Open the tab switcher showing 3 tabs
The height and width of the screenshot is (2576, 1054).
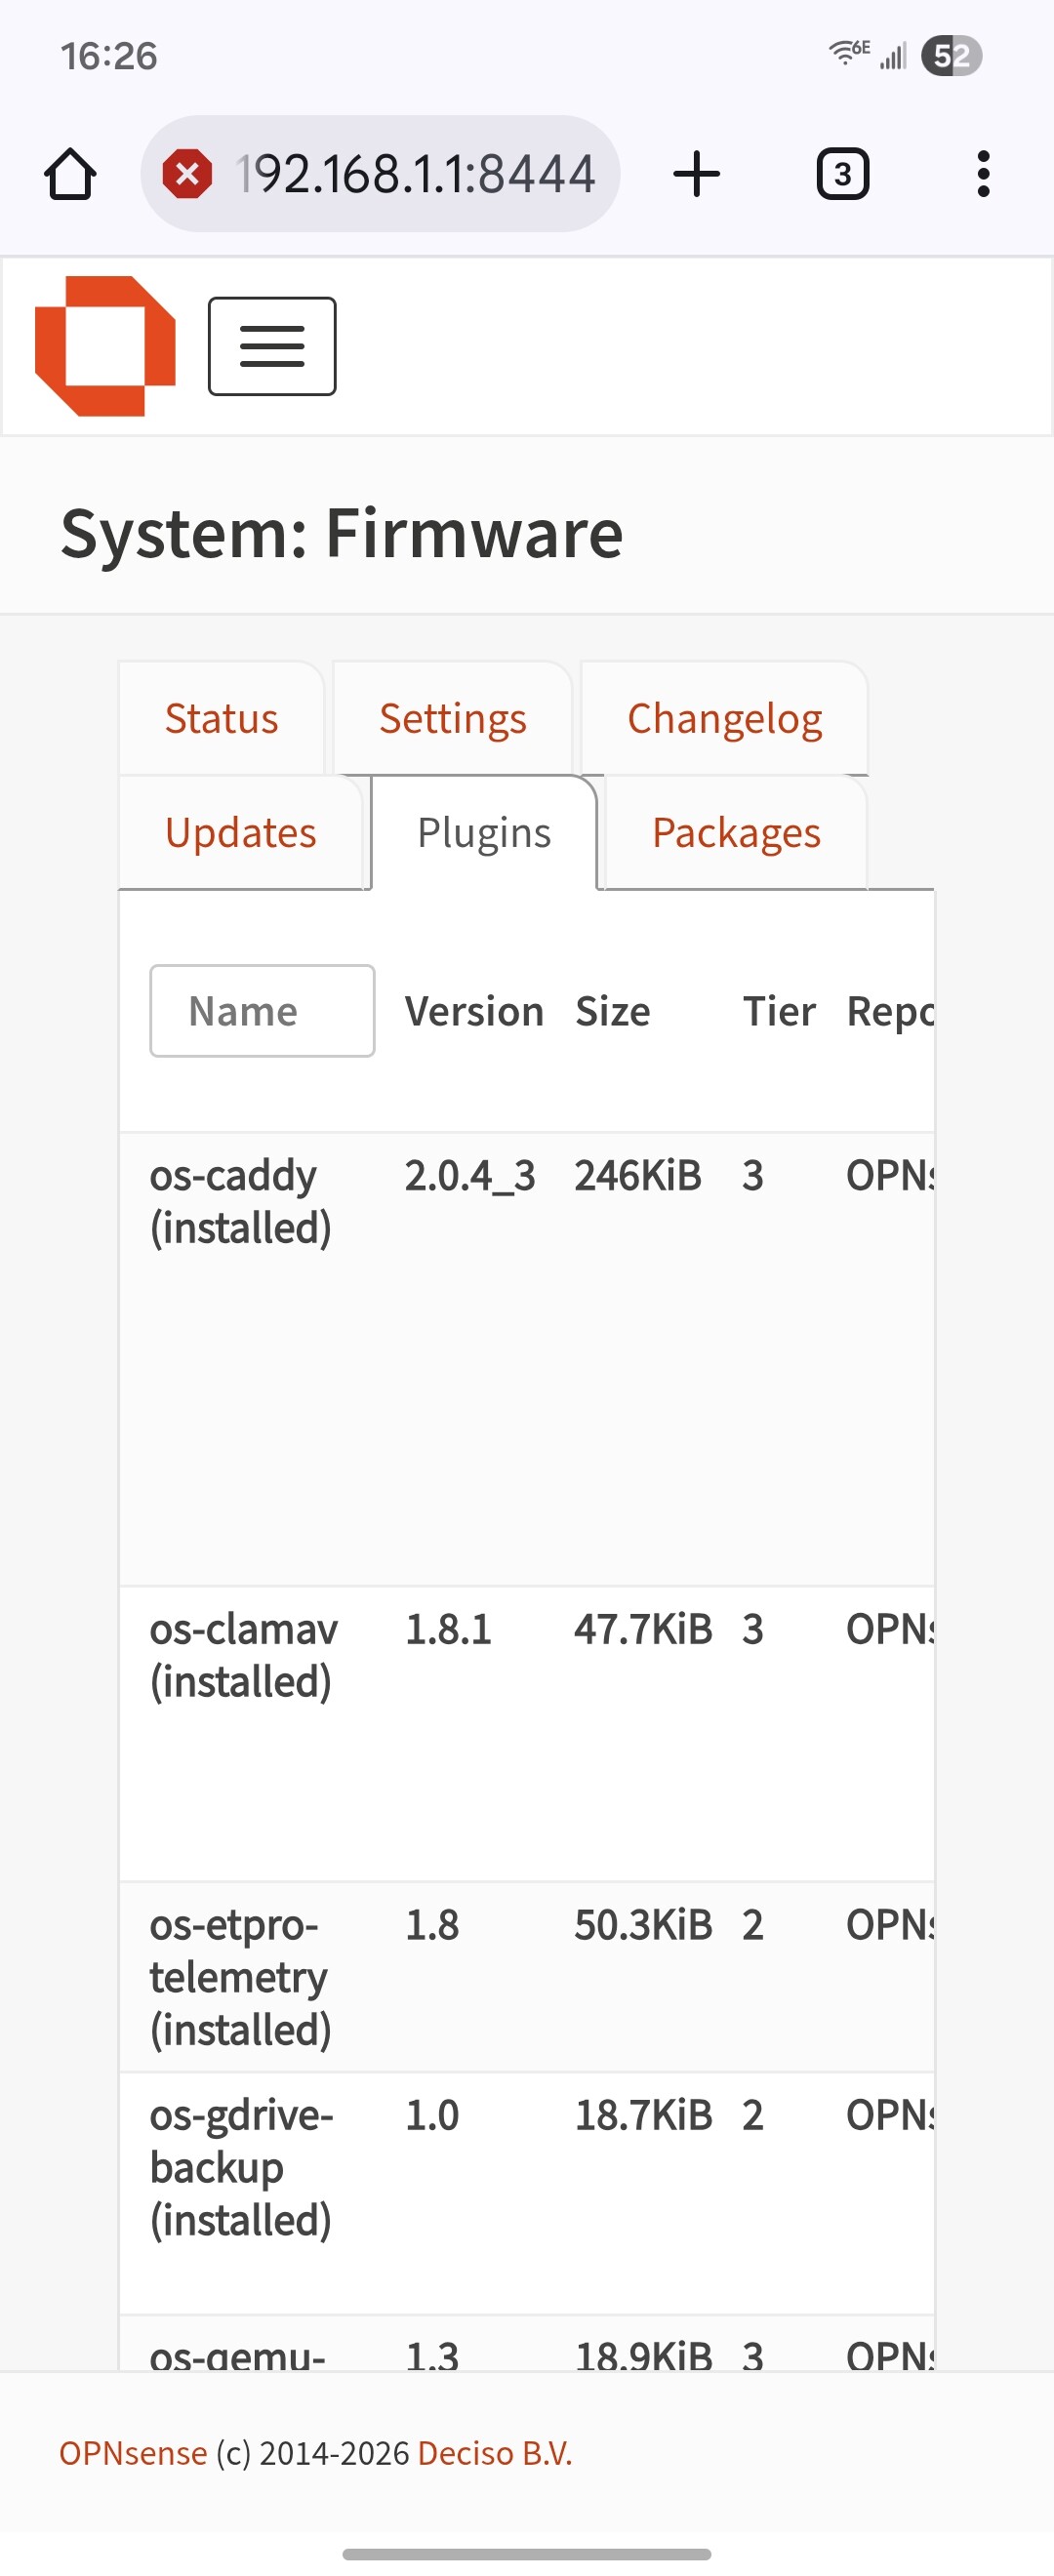[x=842, y=175]
